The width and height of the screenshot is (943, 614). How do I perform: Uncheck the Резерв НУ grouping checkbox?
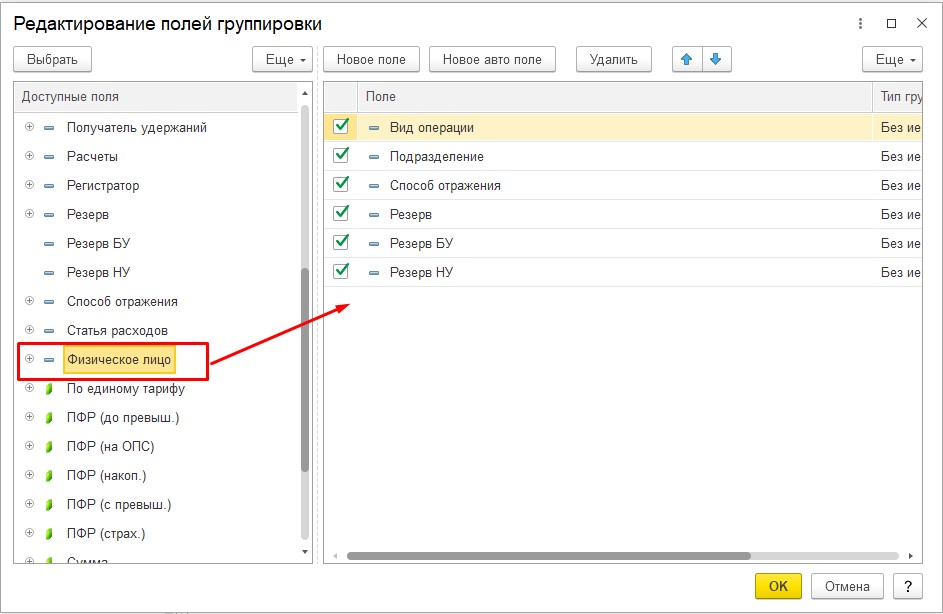[x=341, y=271]
